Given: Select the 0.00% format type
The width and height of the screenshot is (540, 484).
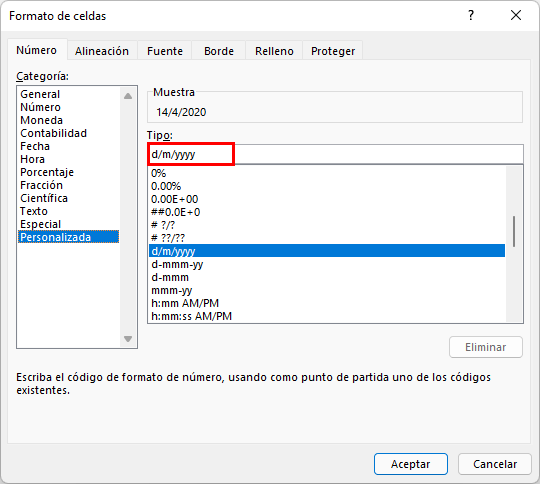Looking at the screenshot, I should 327,186.
